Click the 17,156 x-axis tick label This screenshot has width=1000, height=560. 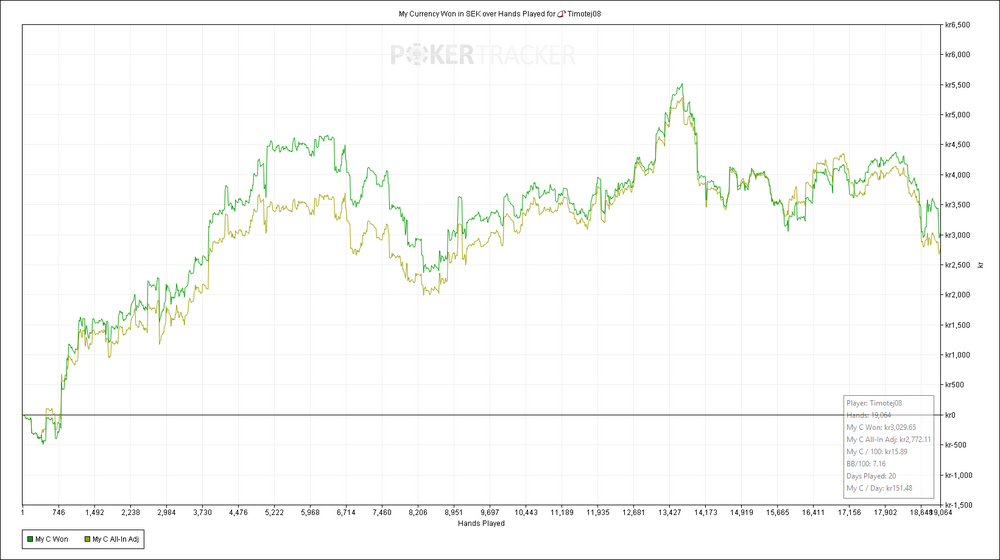[849, 512]
